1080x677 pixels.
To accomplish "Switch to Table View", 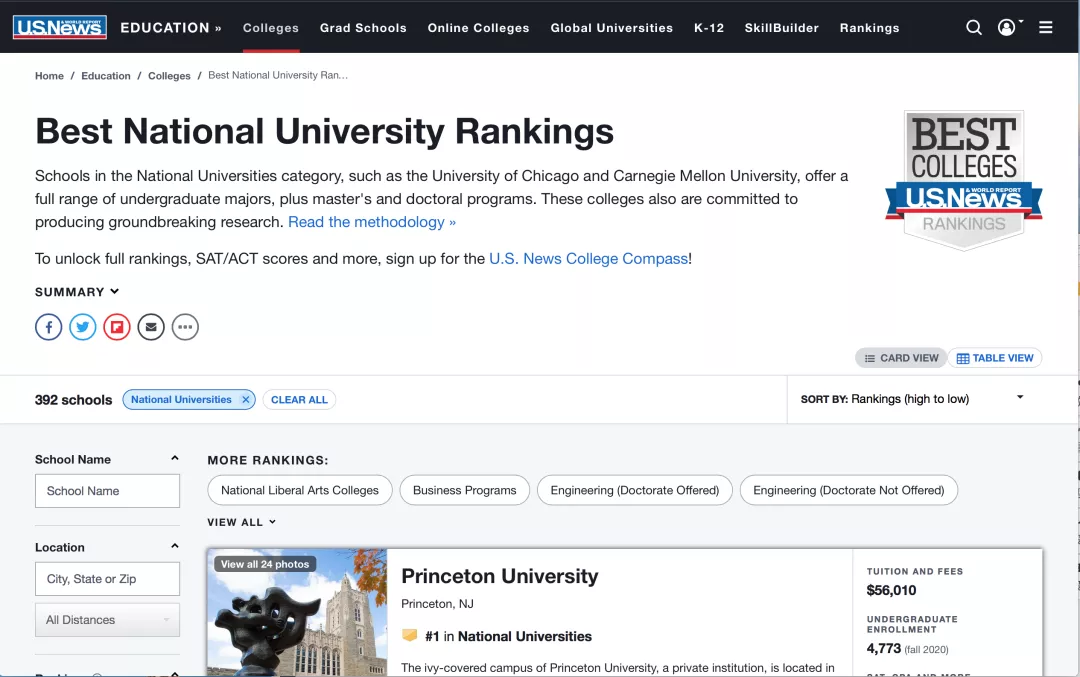I will [995, 358].
